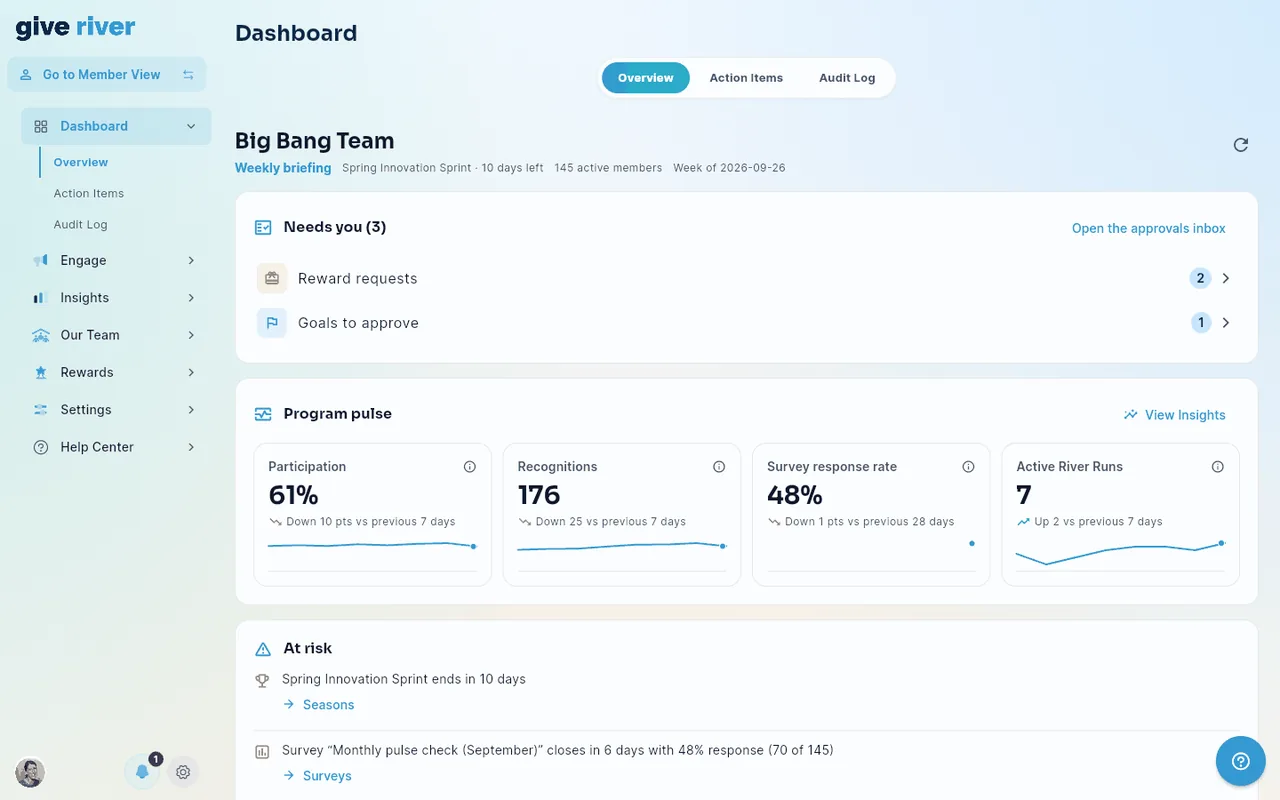Click the Reward requests gift icon
Viewport: 1280px width, 800px height.
pos(272,278)
